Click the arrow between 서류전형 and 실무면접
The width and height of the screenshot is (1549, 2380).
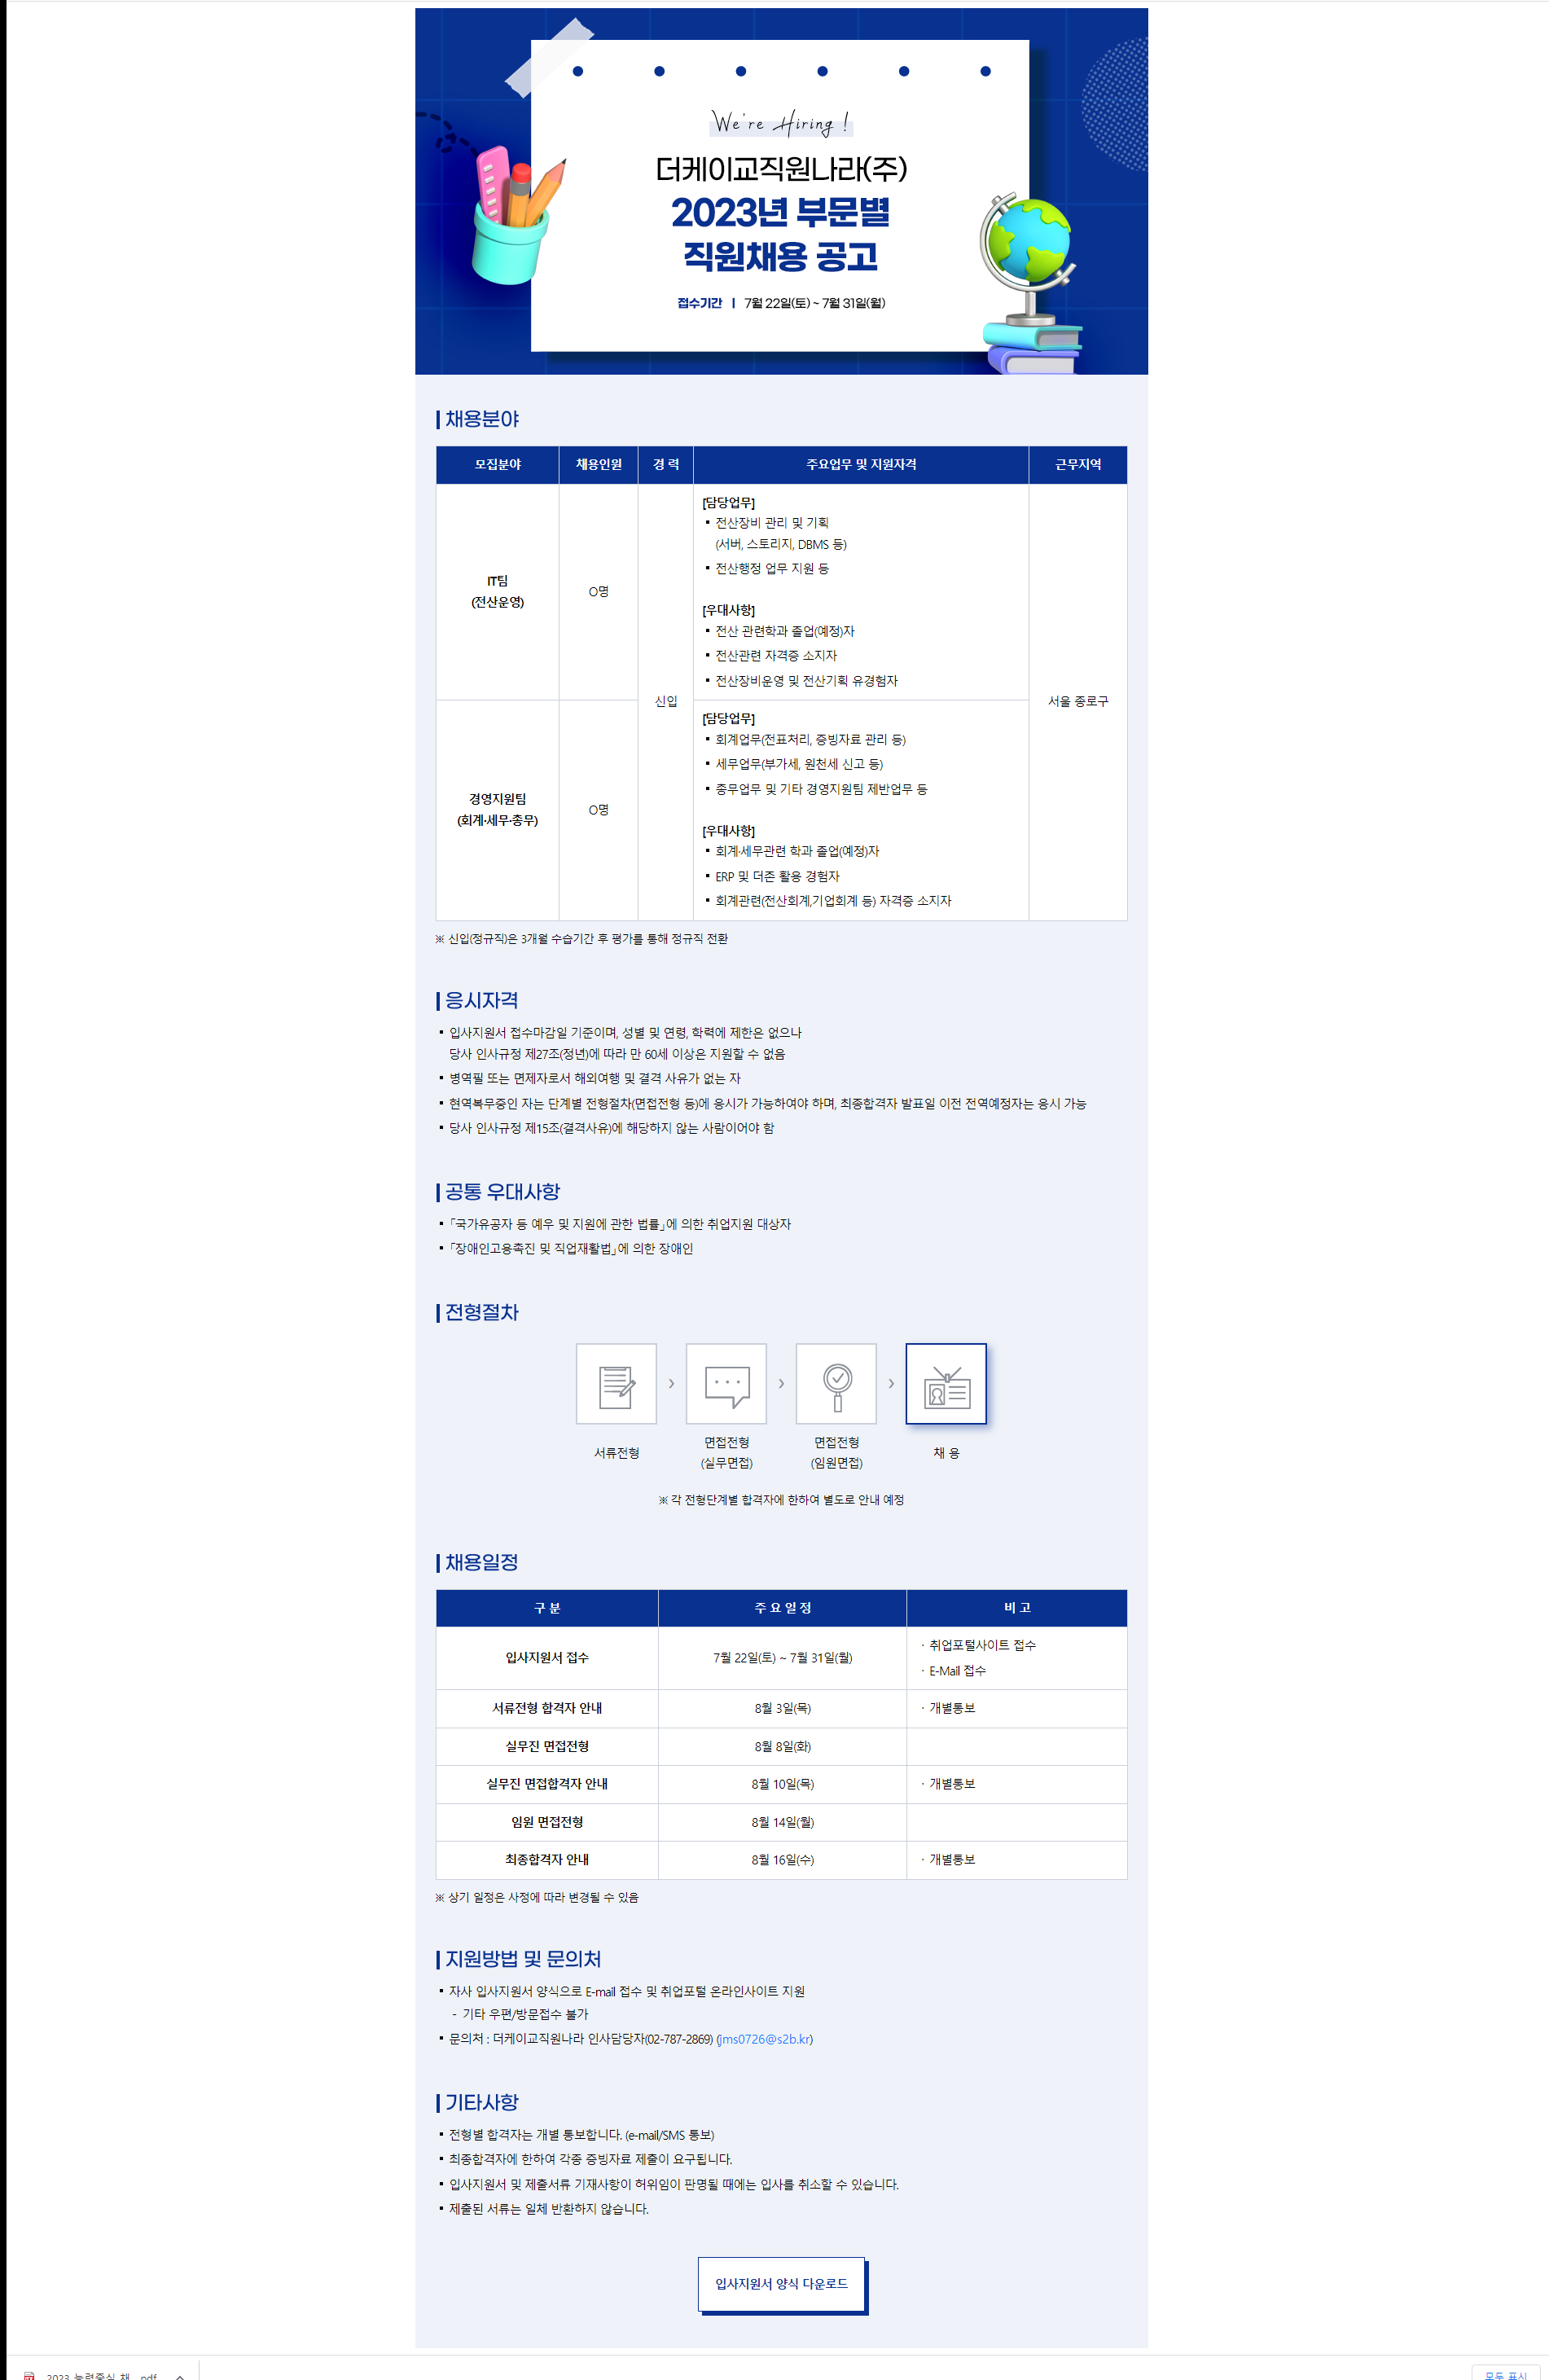[x=671, y=1384]
